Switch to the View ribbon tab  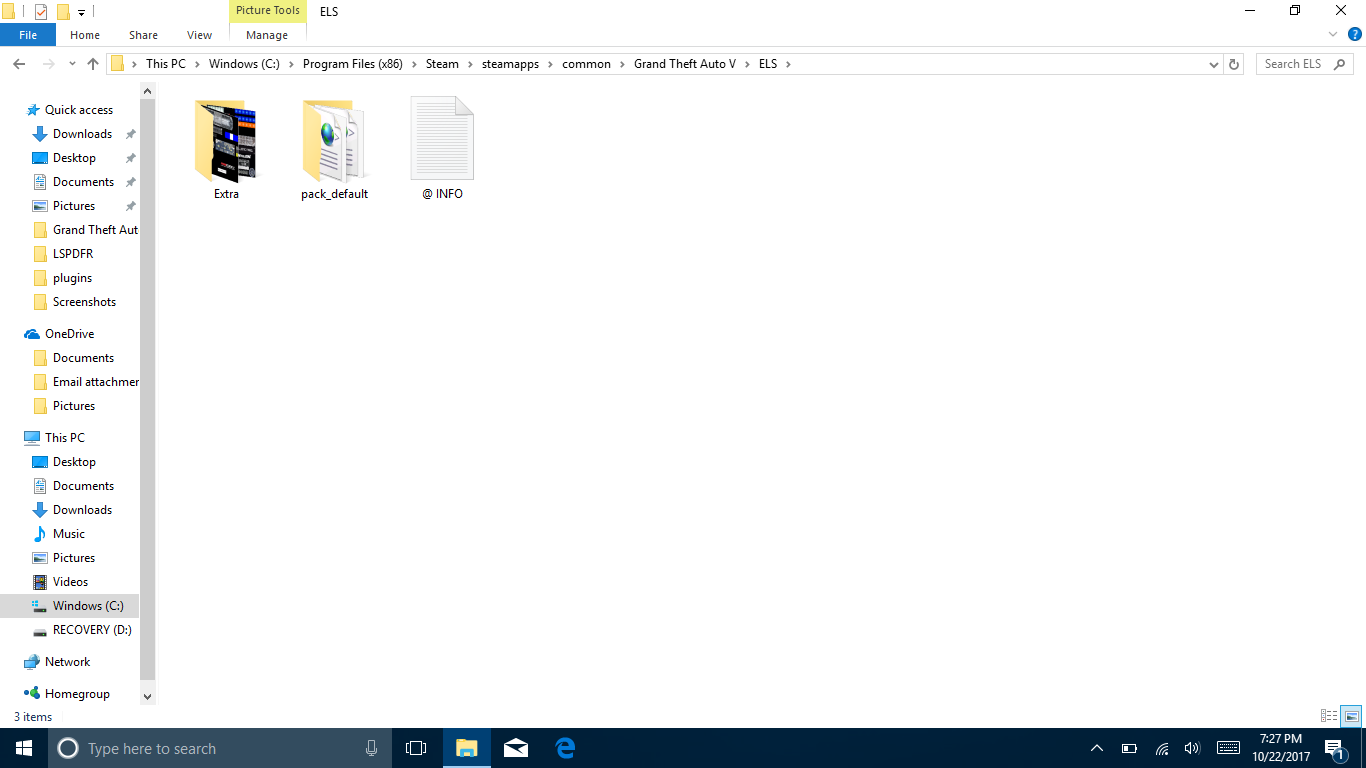[199, 35]
